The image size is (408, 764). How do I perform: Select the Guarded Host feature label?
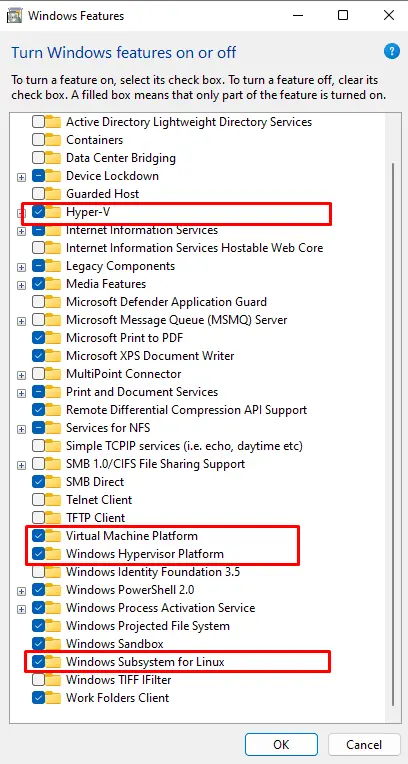pyautogui.click(x=102, y=194)
